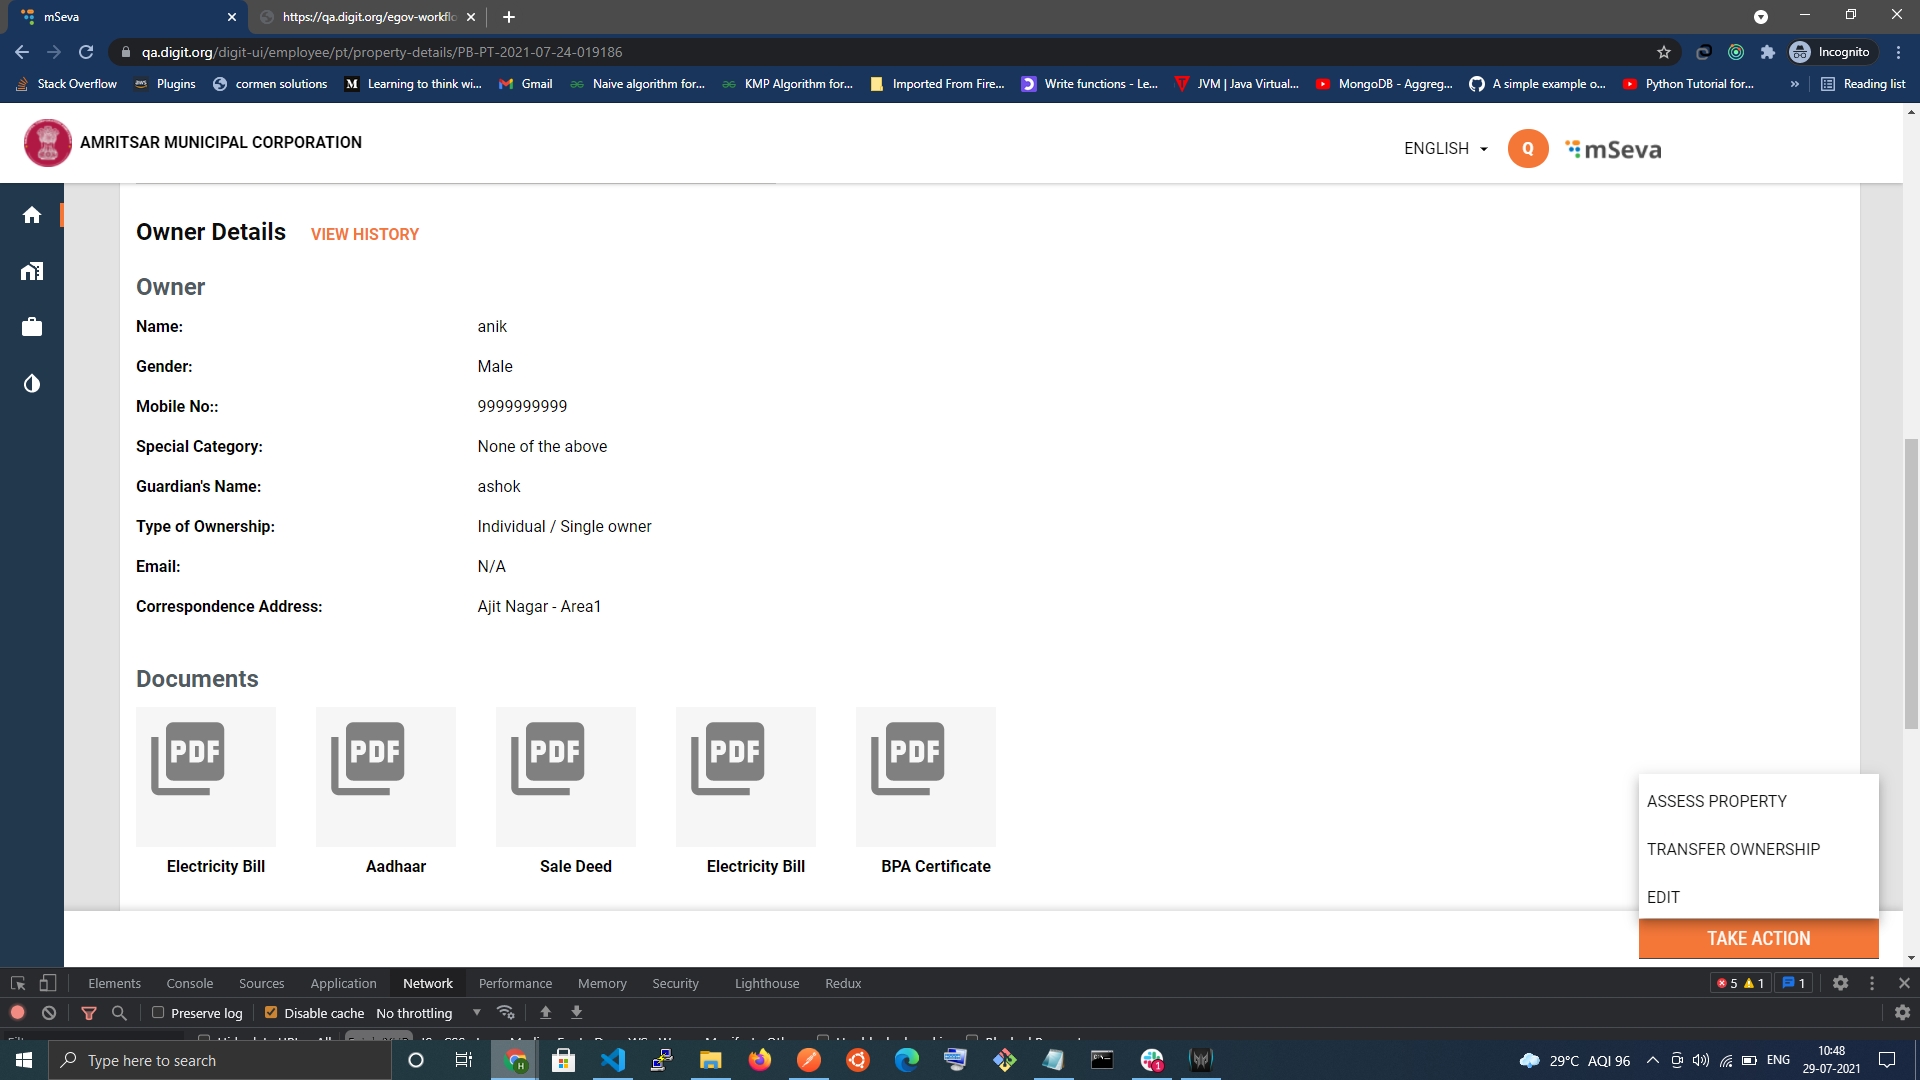1920x1080 pixels.
Task: Expand hidden bookmarks chevron
Action: (x=1795, y=84)
